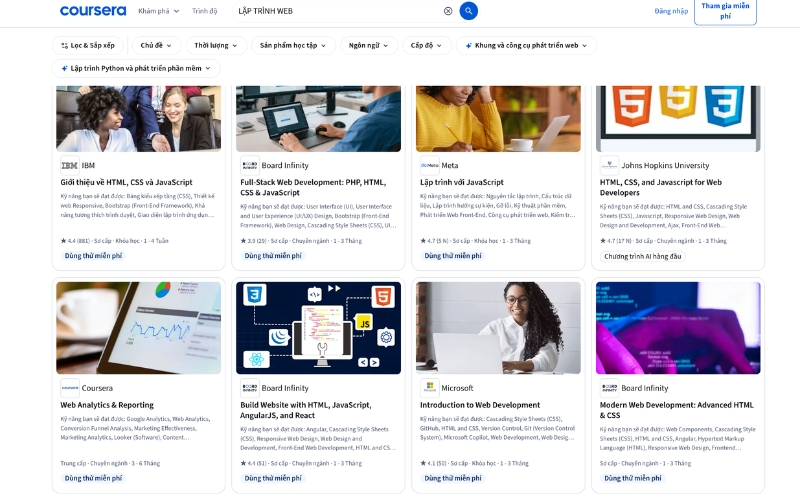Click Dùng thử miễn phí on Microsoft card
Screen dimensions: 800x500
[x=453, y=478]
